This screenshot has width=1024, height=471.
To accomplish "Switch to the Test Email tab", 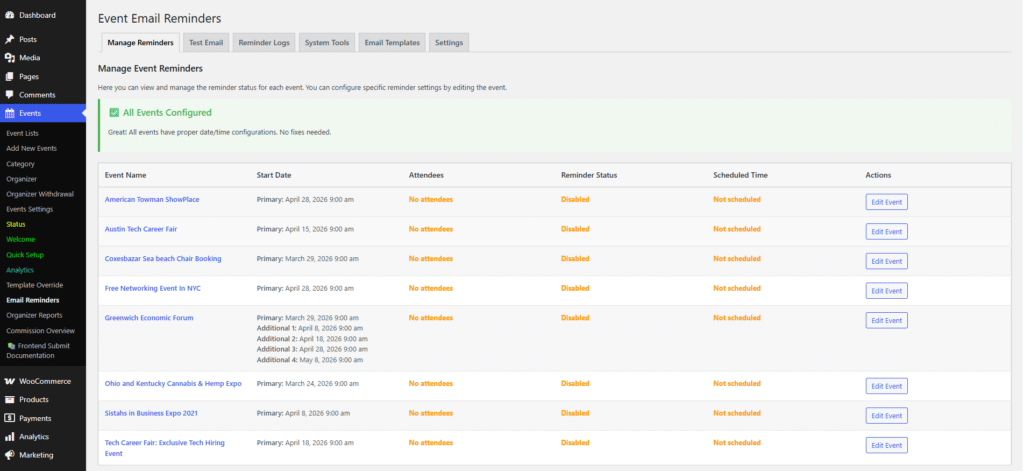I will tap(206, 43).
